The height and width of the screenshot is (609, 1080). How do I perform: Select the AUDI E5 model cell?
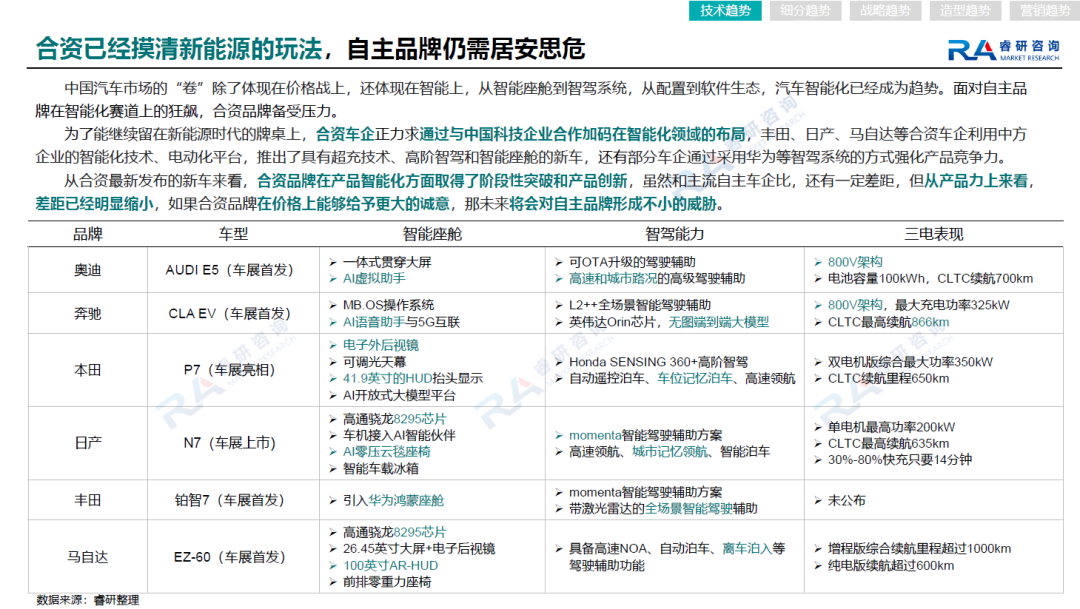click(x=233, y=270)
